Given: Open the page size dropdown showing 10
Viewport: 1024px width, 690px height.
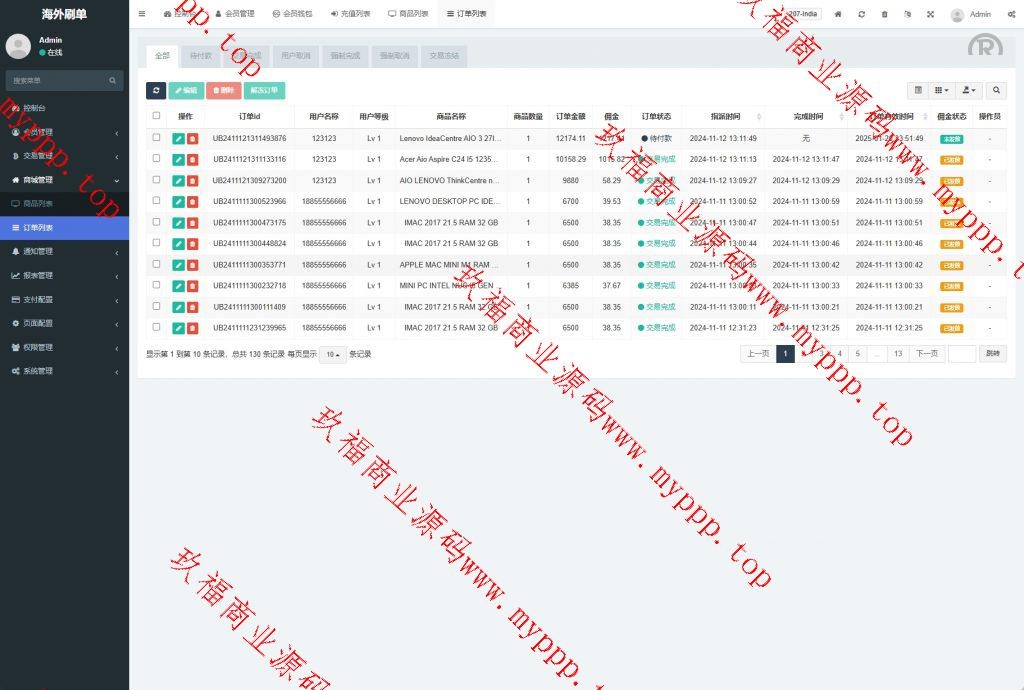Looking at the screenshot, I should click(x=333, y=354).
